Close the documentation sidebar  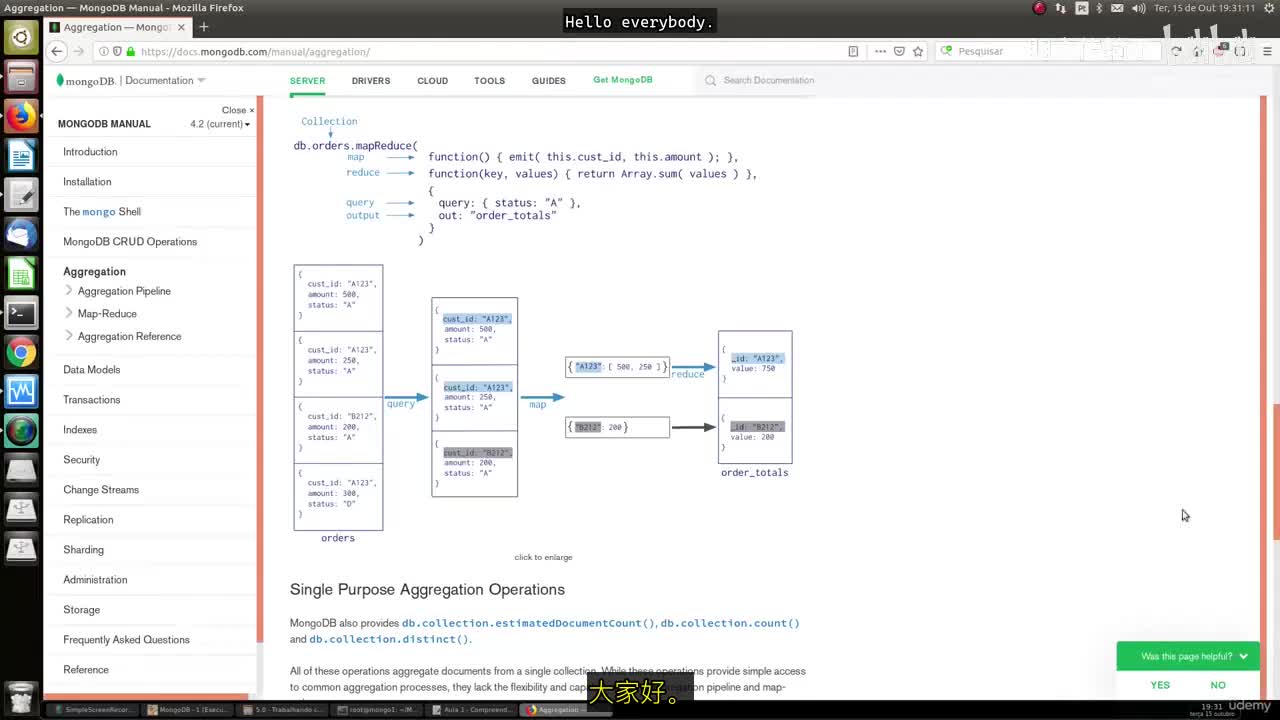238,110
